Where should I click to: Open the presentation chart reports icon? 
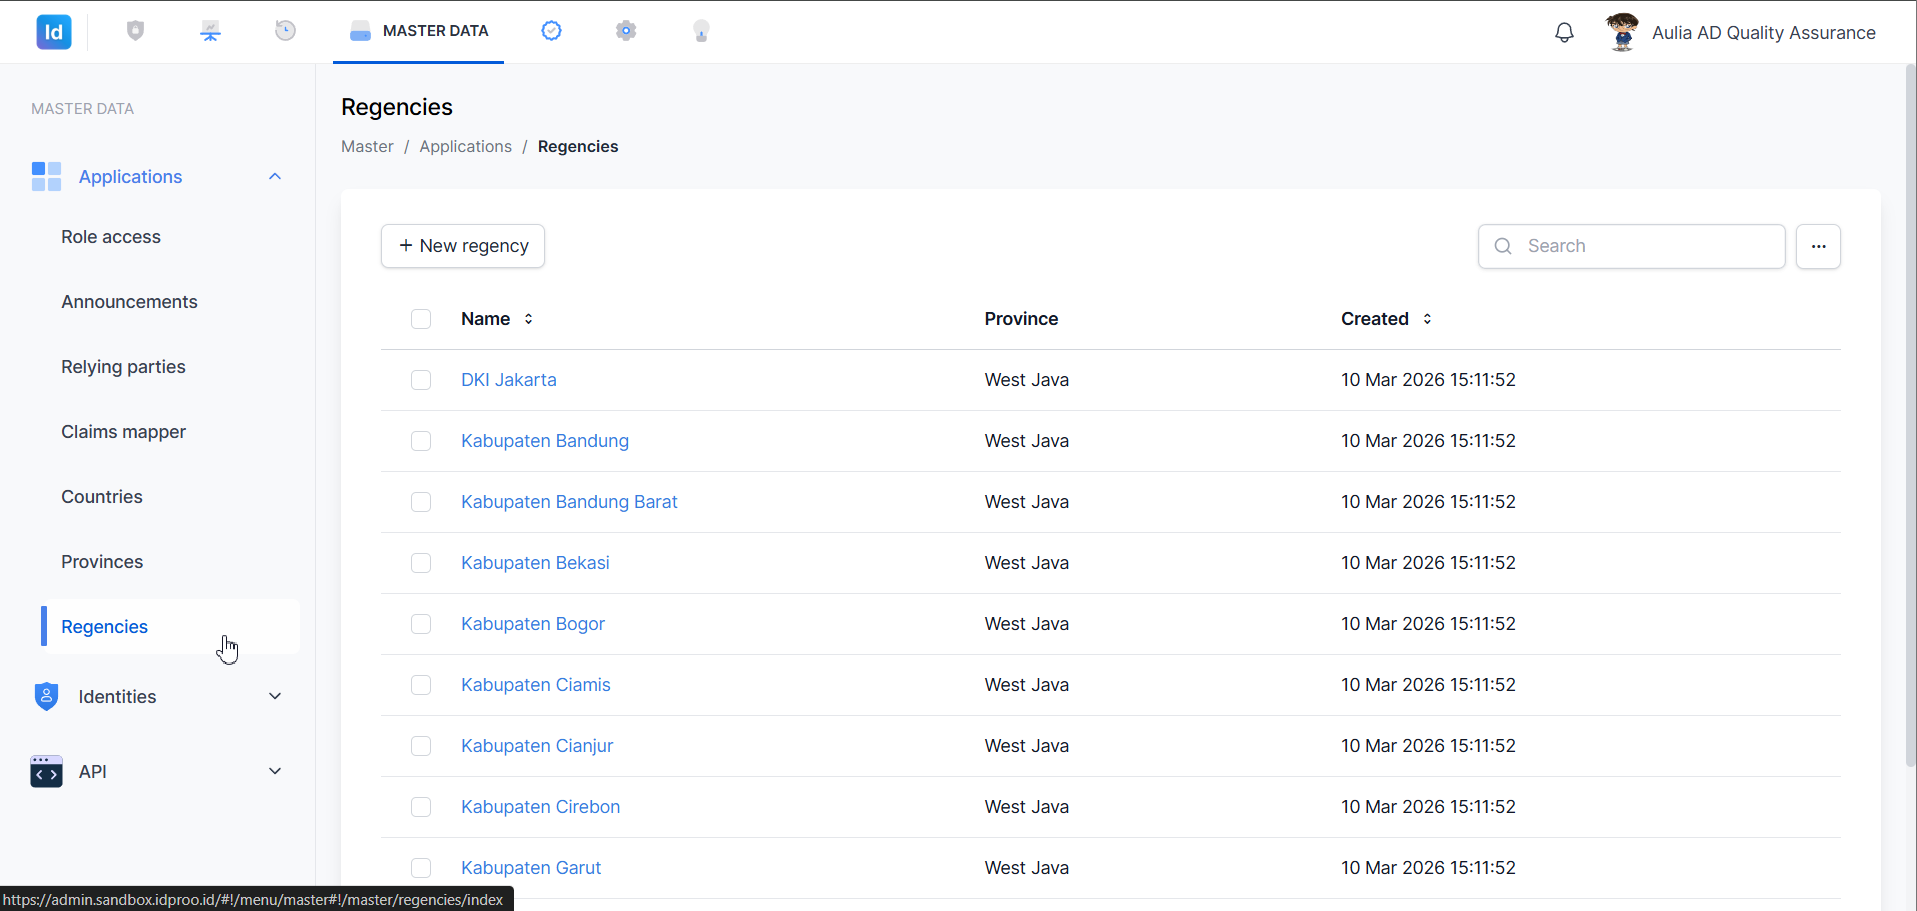210,31
